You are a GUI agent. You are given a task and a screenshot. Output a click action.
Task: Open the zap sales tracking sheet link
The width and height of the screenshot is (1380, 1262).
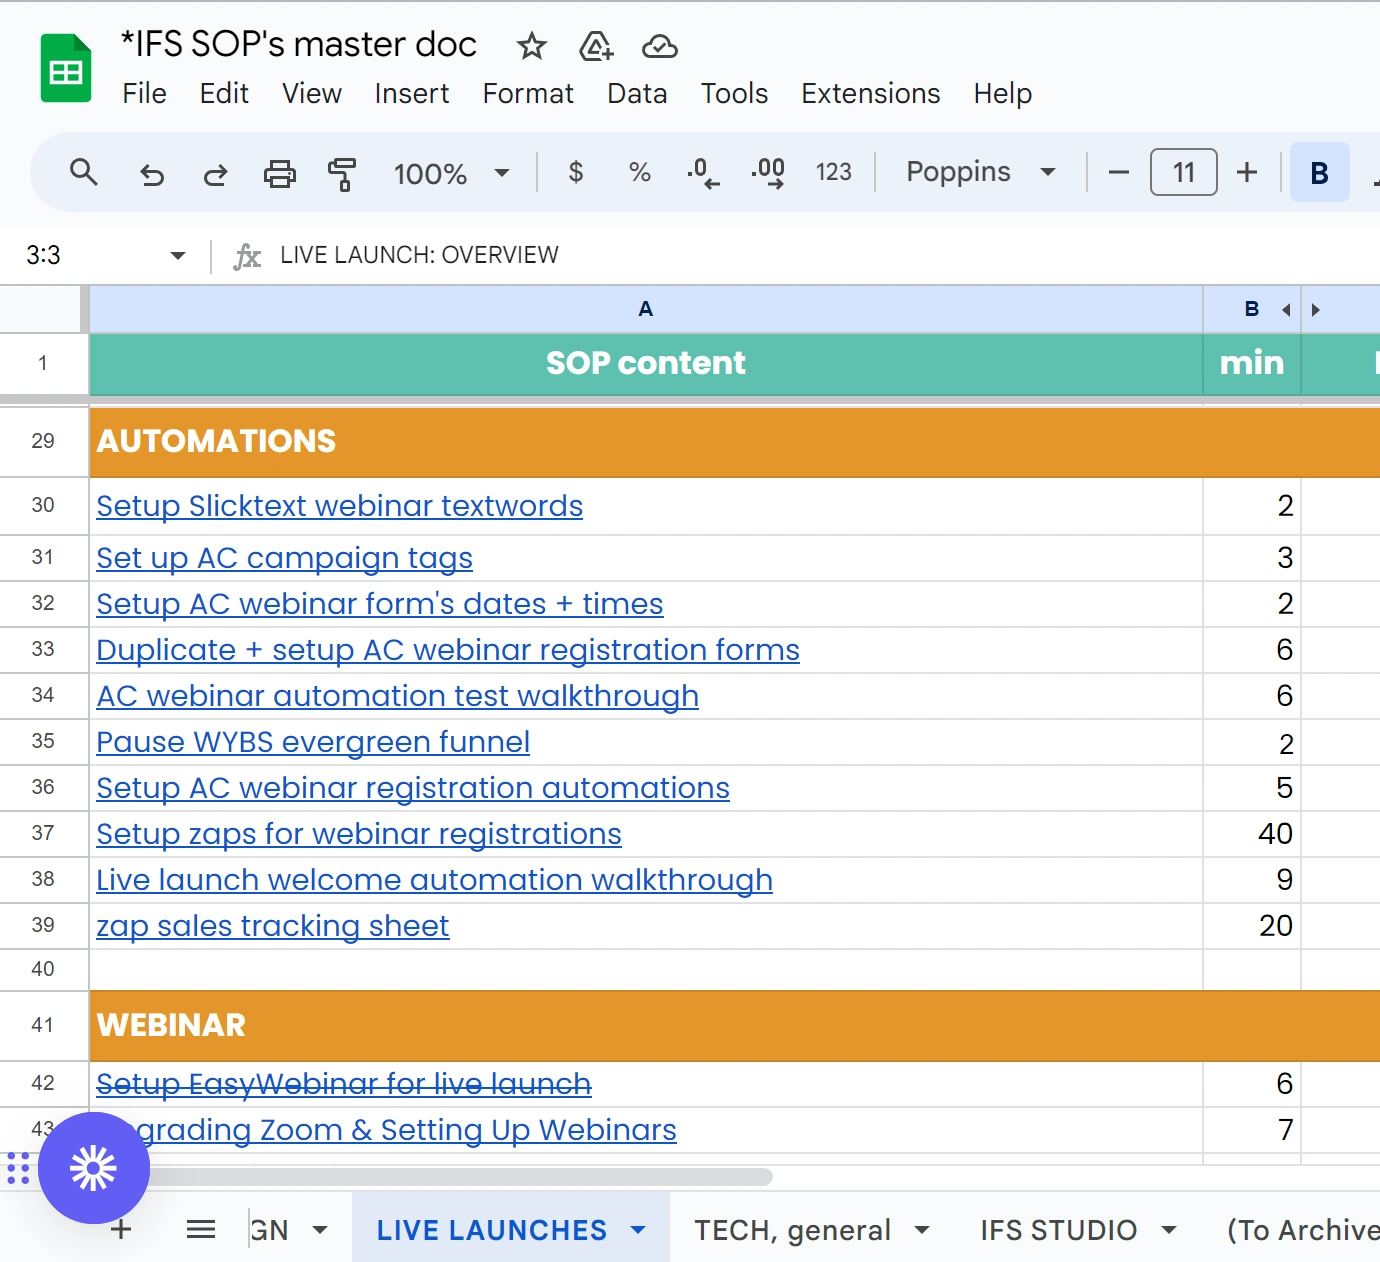[272, 926]
